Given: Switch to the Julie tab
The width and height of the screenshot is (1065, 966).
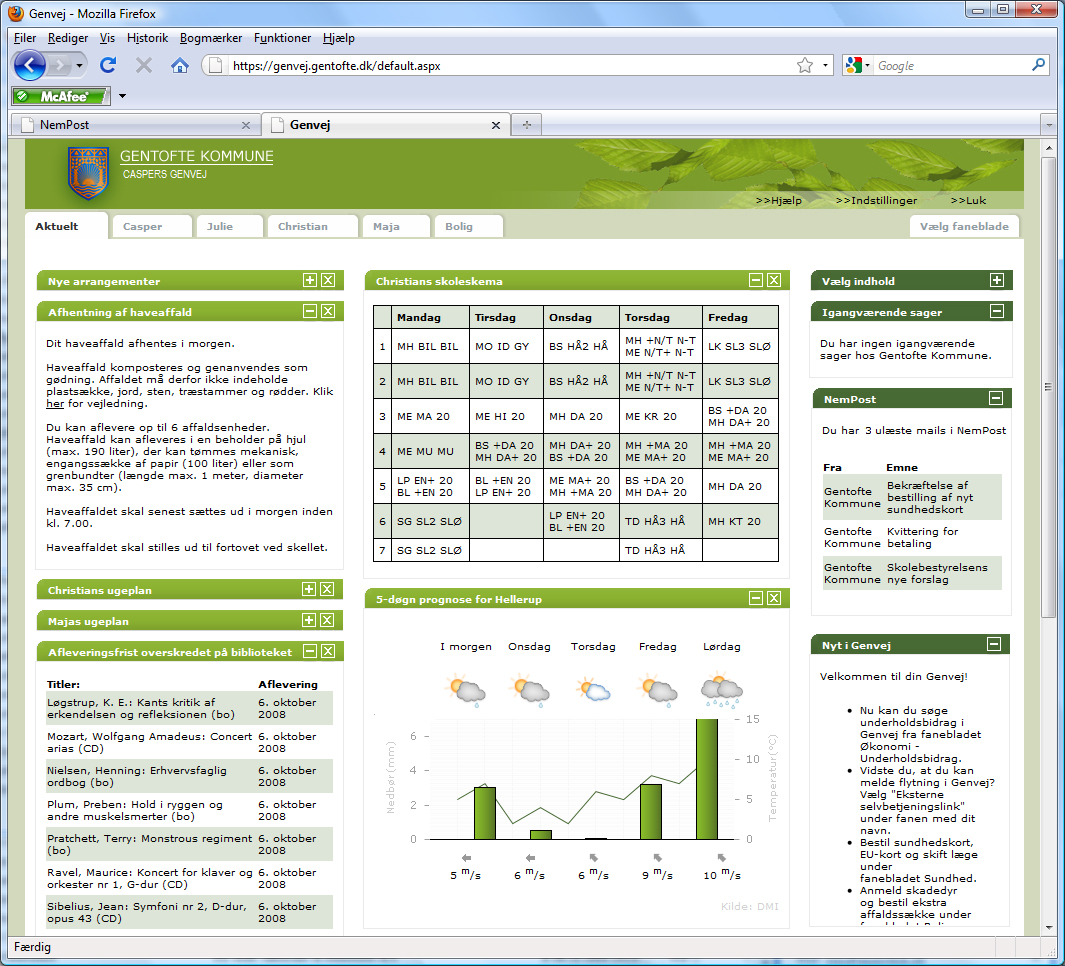Looking at the screenshot, I should [x=220, y=226].
